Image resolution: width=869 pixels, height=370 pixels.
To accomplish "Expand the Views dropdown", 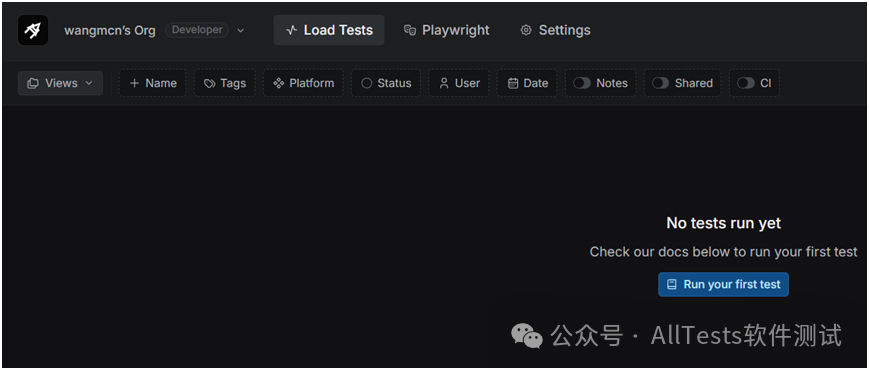I will pyautogui.click(x=60, y=83).
